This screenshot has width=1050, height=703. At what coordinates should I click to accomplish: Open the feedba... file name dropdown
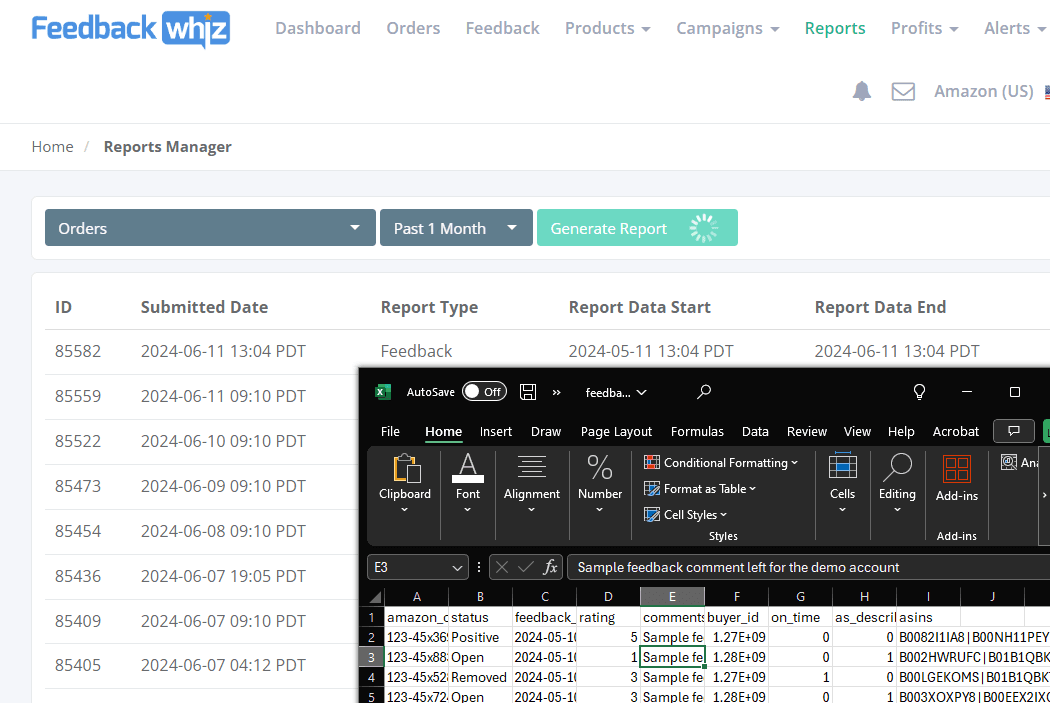[x=616, y=392]
